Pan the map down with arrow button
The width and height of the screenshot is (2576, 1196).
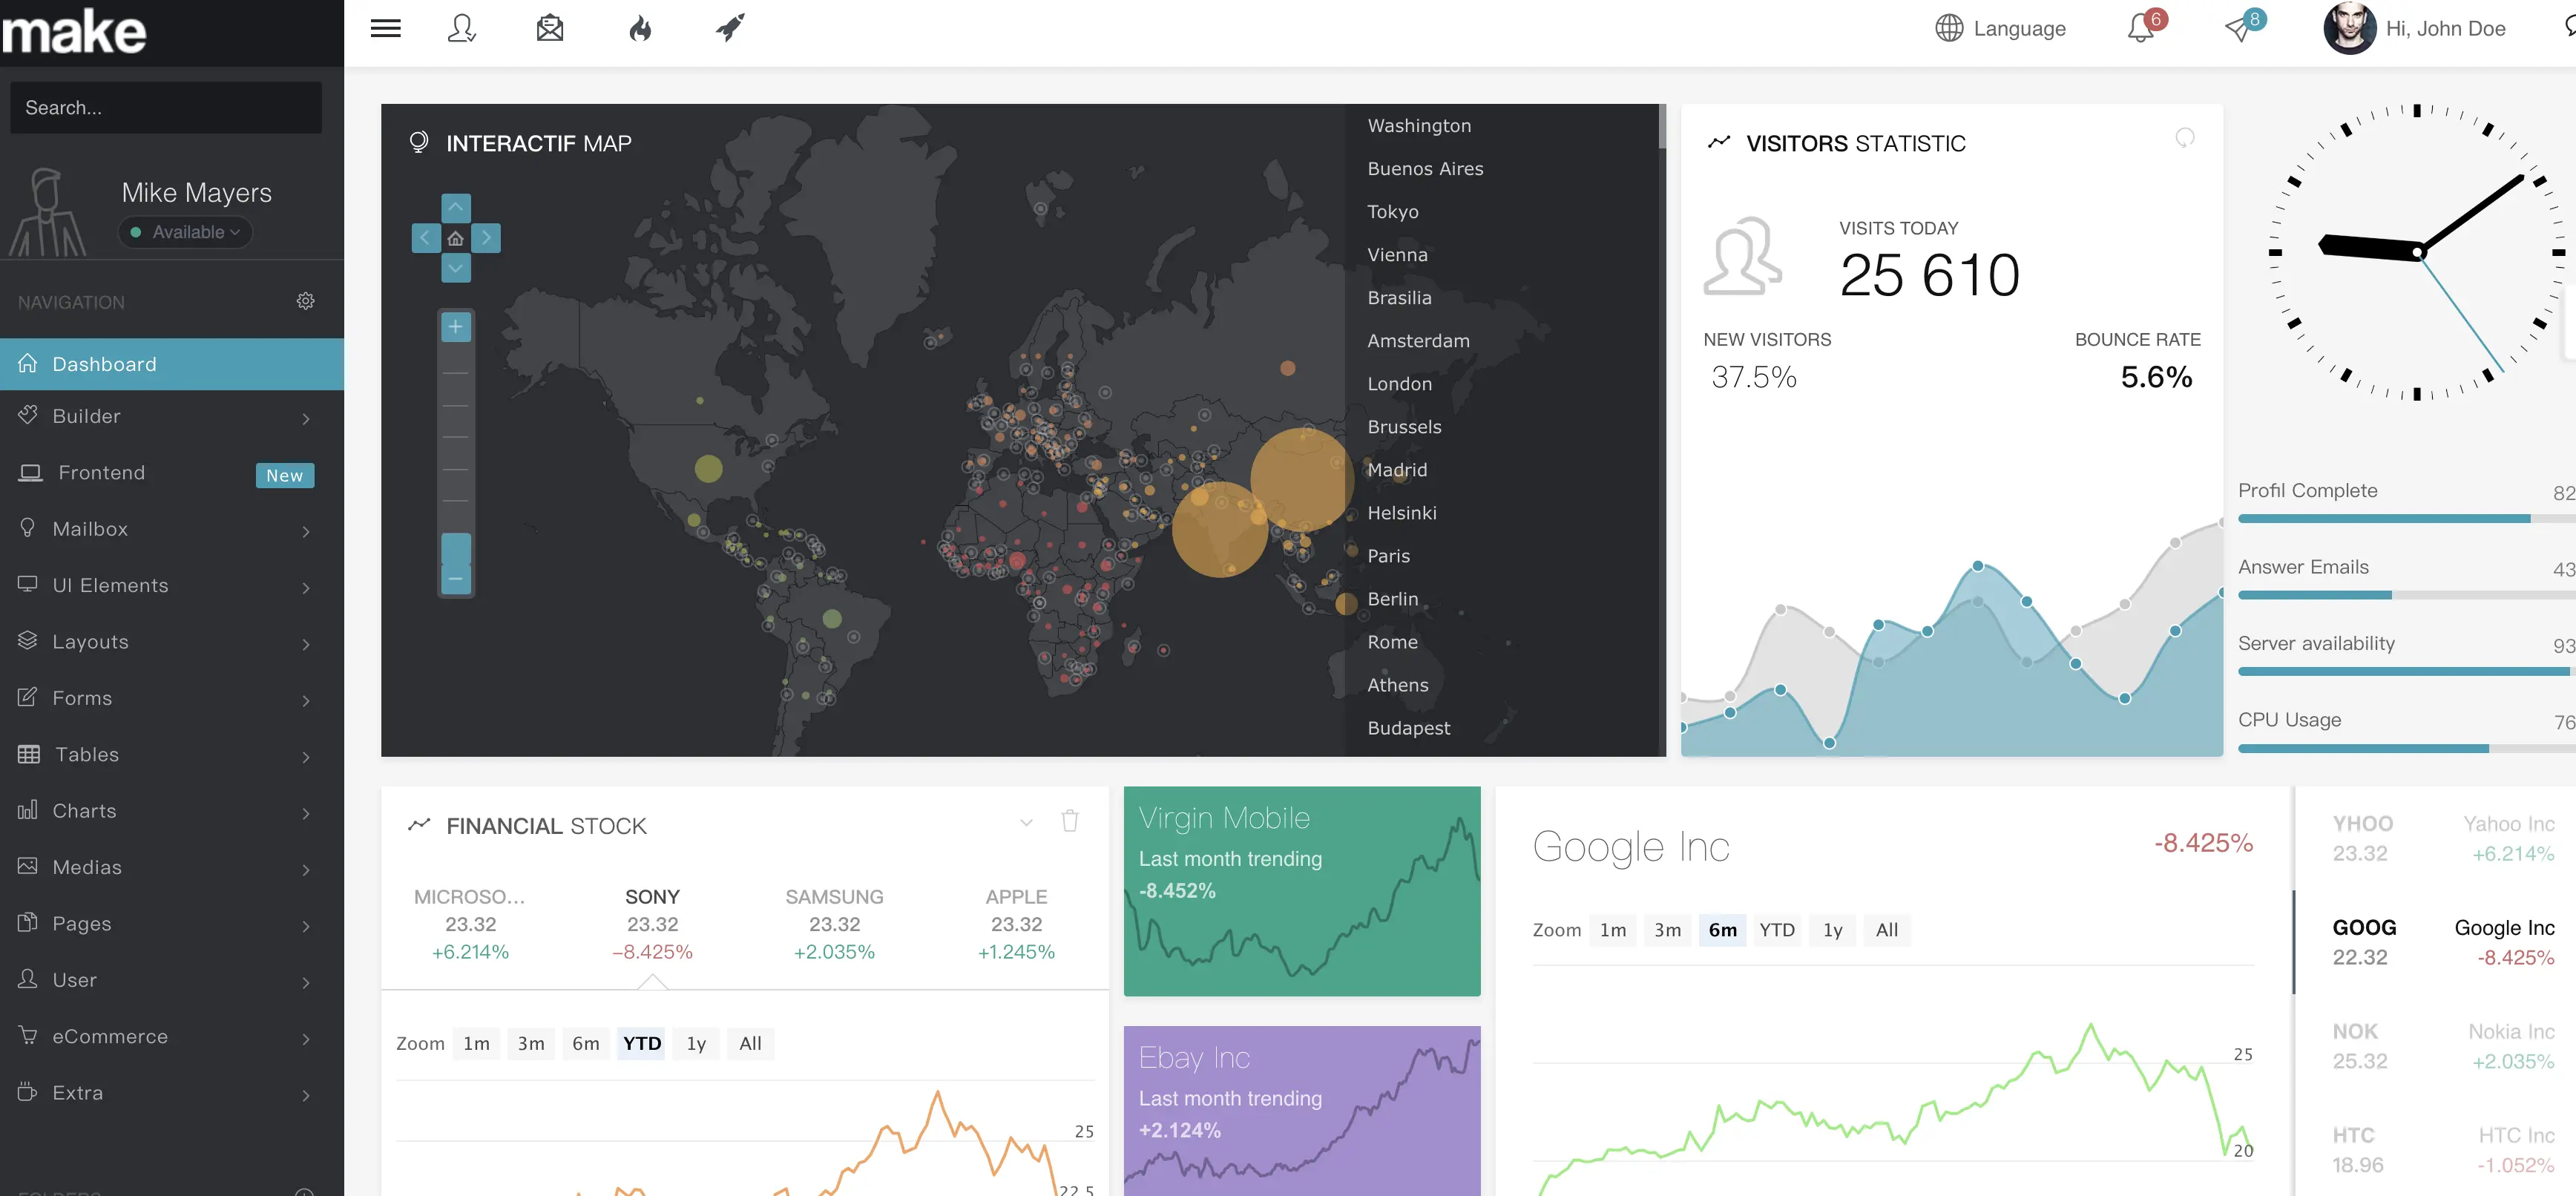pyautogui.click(x=456, y=268)
